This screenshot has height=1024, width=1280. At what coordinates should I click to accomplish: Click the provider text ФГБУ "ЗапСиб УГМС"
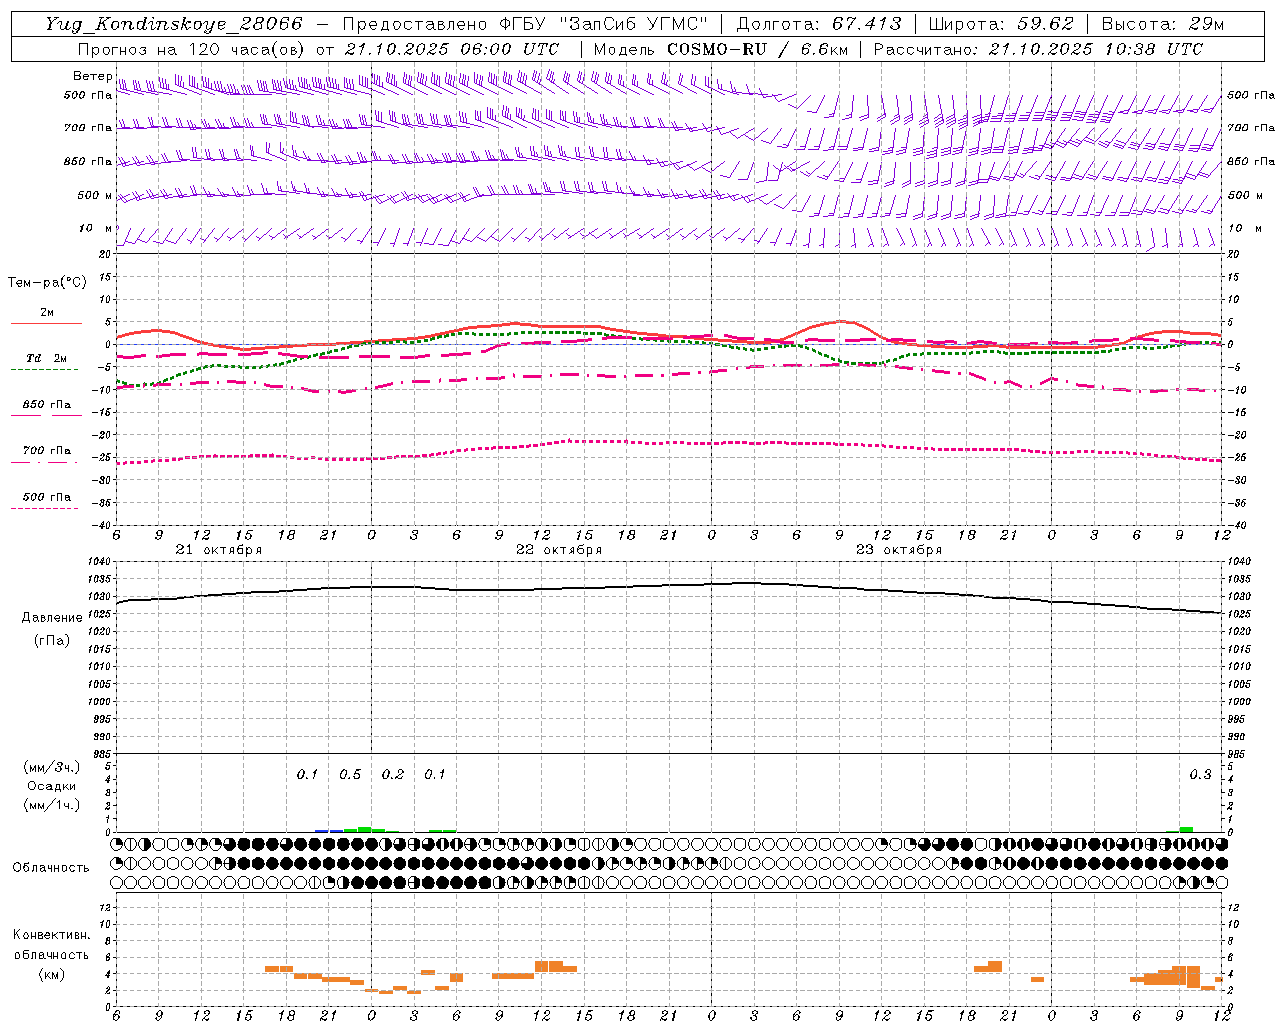tap(603, 24)
